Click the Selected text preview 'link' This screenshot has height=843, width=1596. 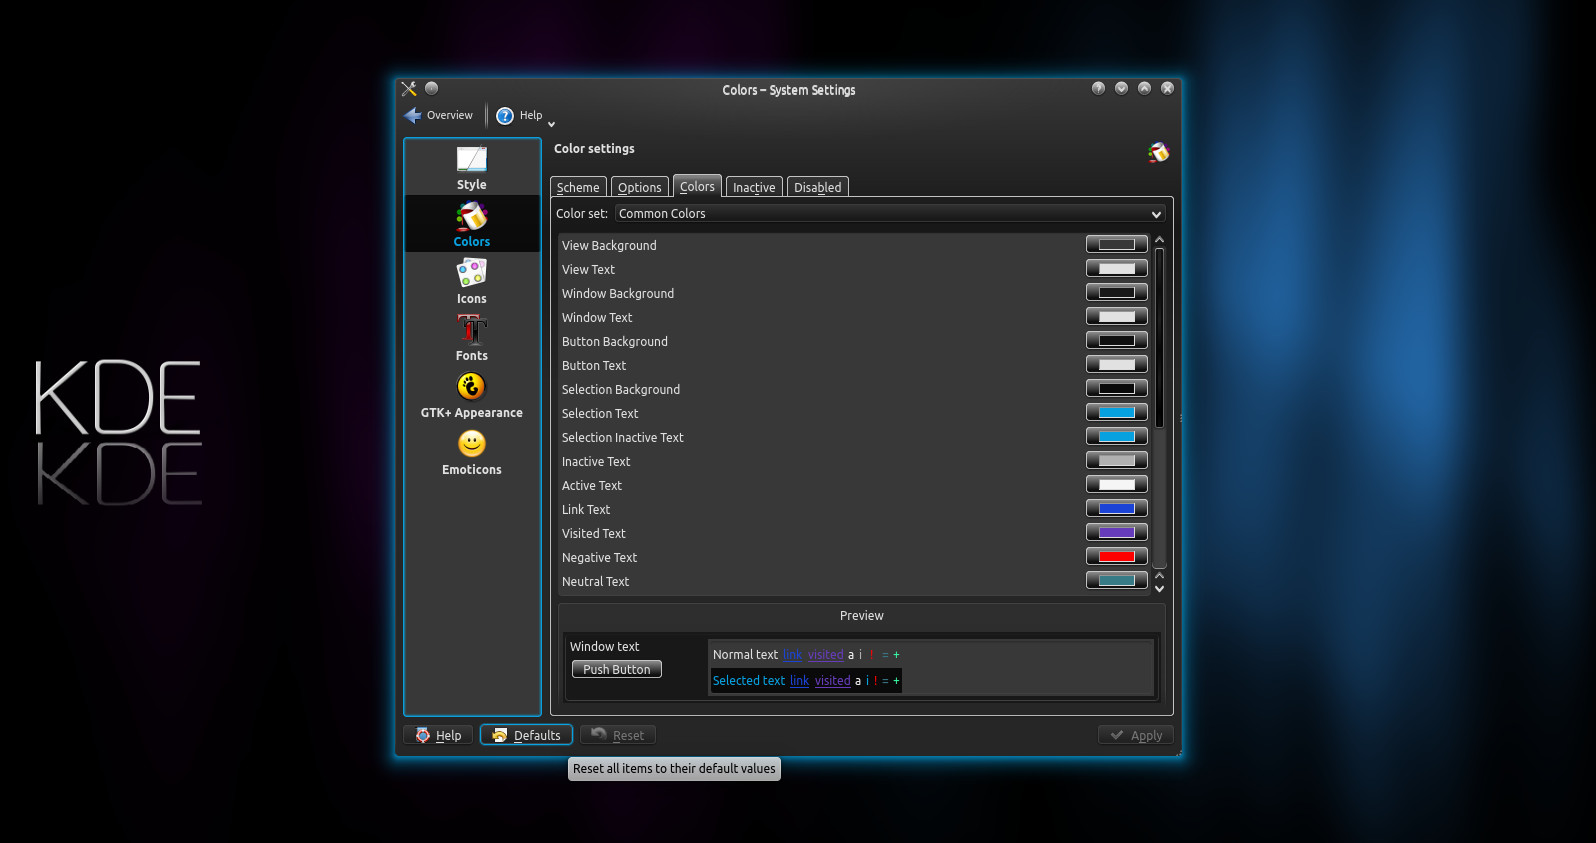coord(799,681)
